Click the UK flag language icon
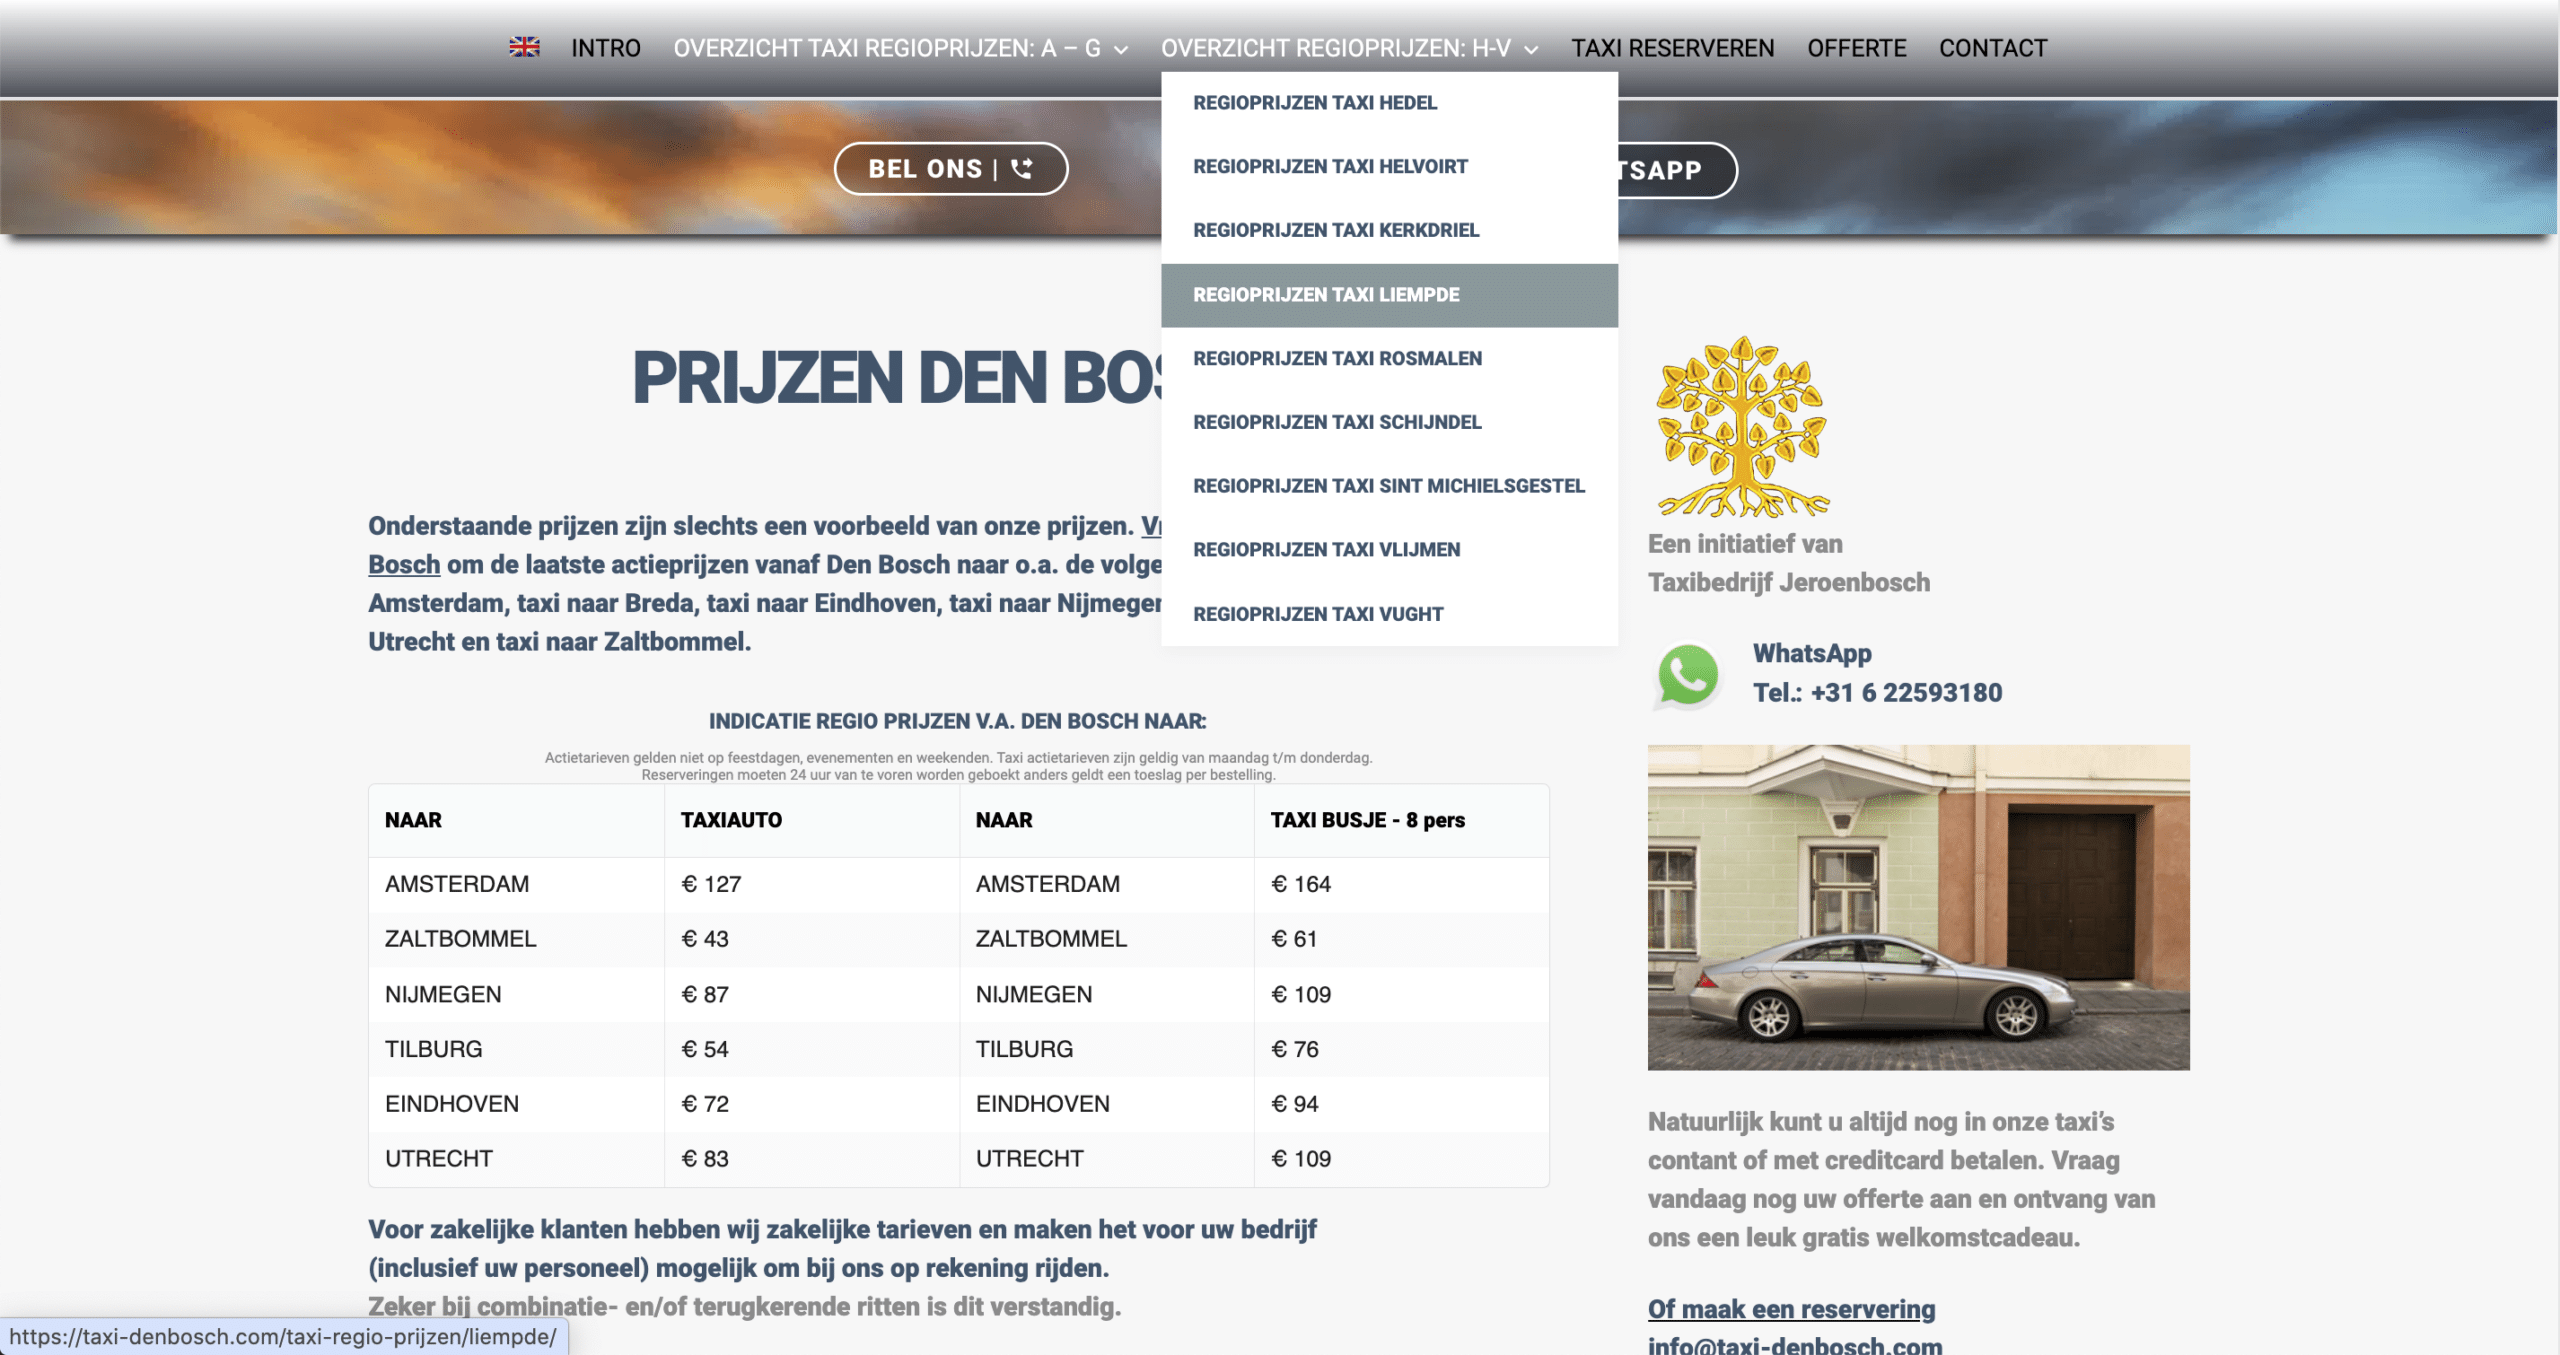 click(524, 47)
